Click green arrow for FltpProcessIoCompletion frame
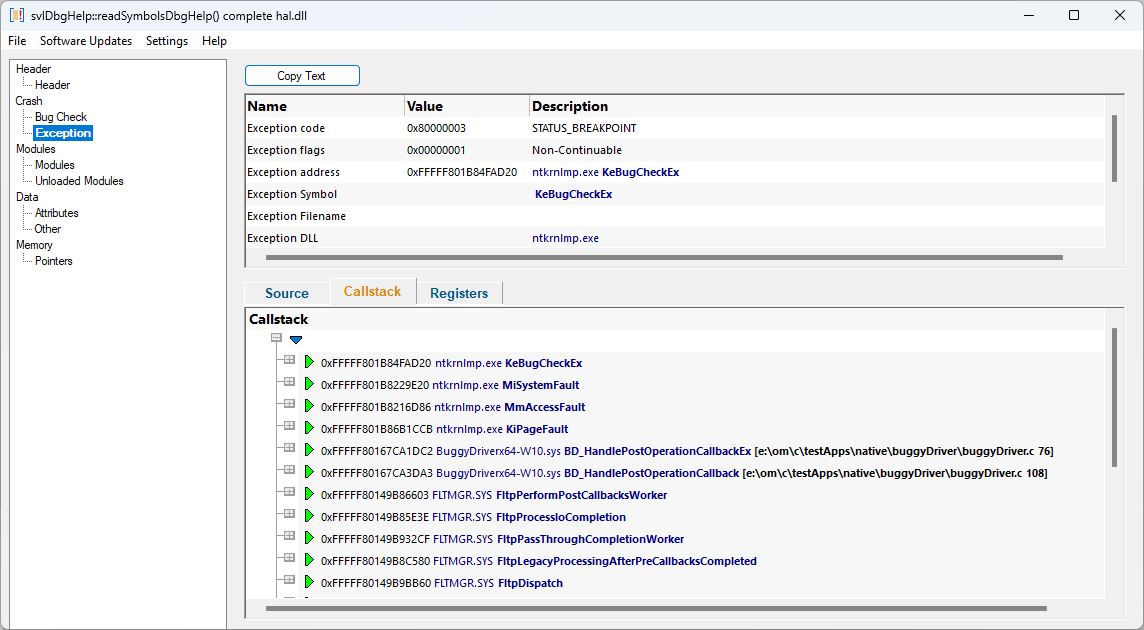This screenshot has height=630, width=1144. click(x=309, y=515)
